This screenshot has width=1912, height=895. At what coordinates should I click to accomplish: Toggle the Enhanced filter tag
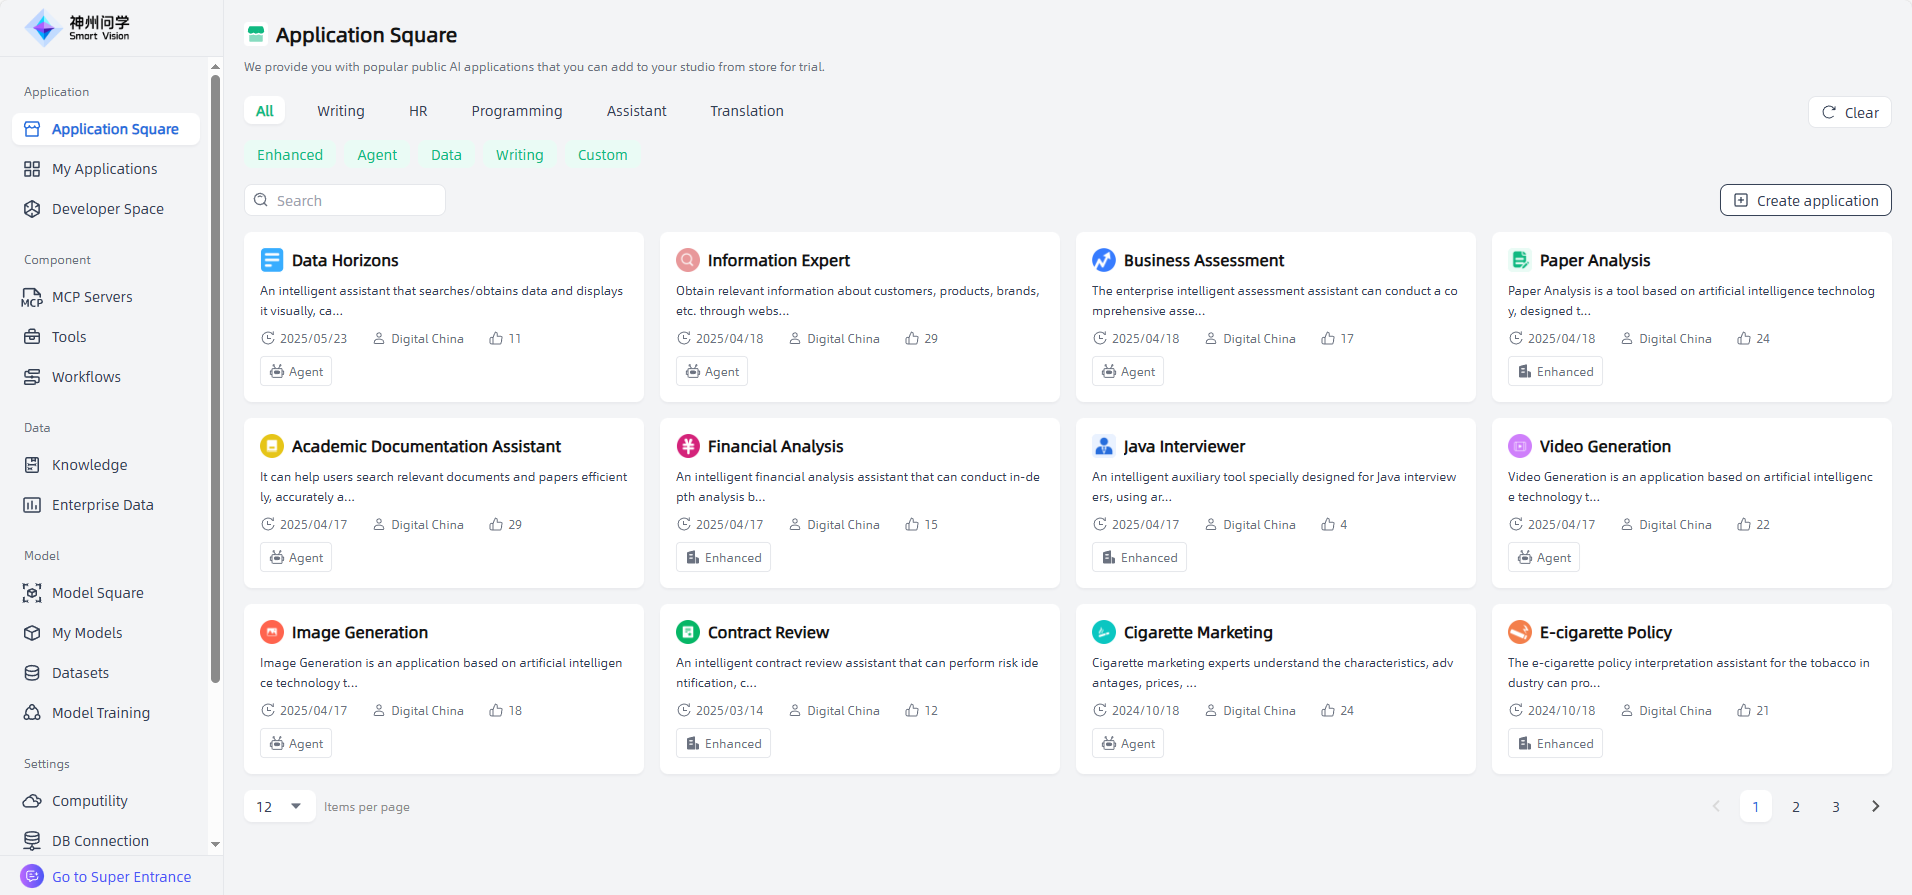[290, 155]
